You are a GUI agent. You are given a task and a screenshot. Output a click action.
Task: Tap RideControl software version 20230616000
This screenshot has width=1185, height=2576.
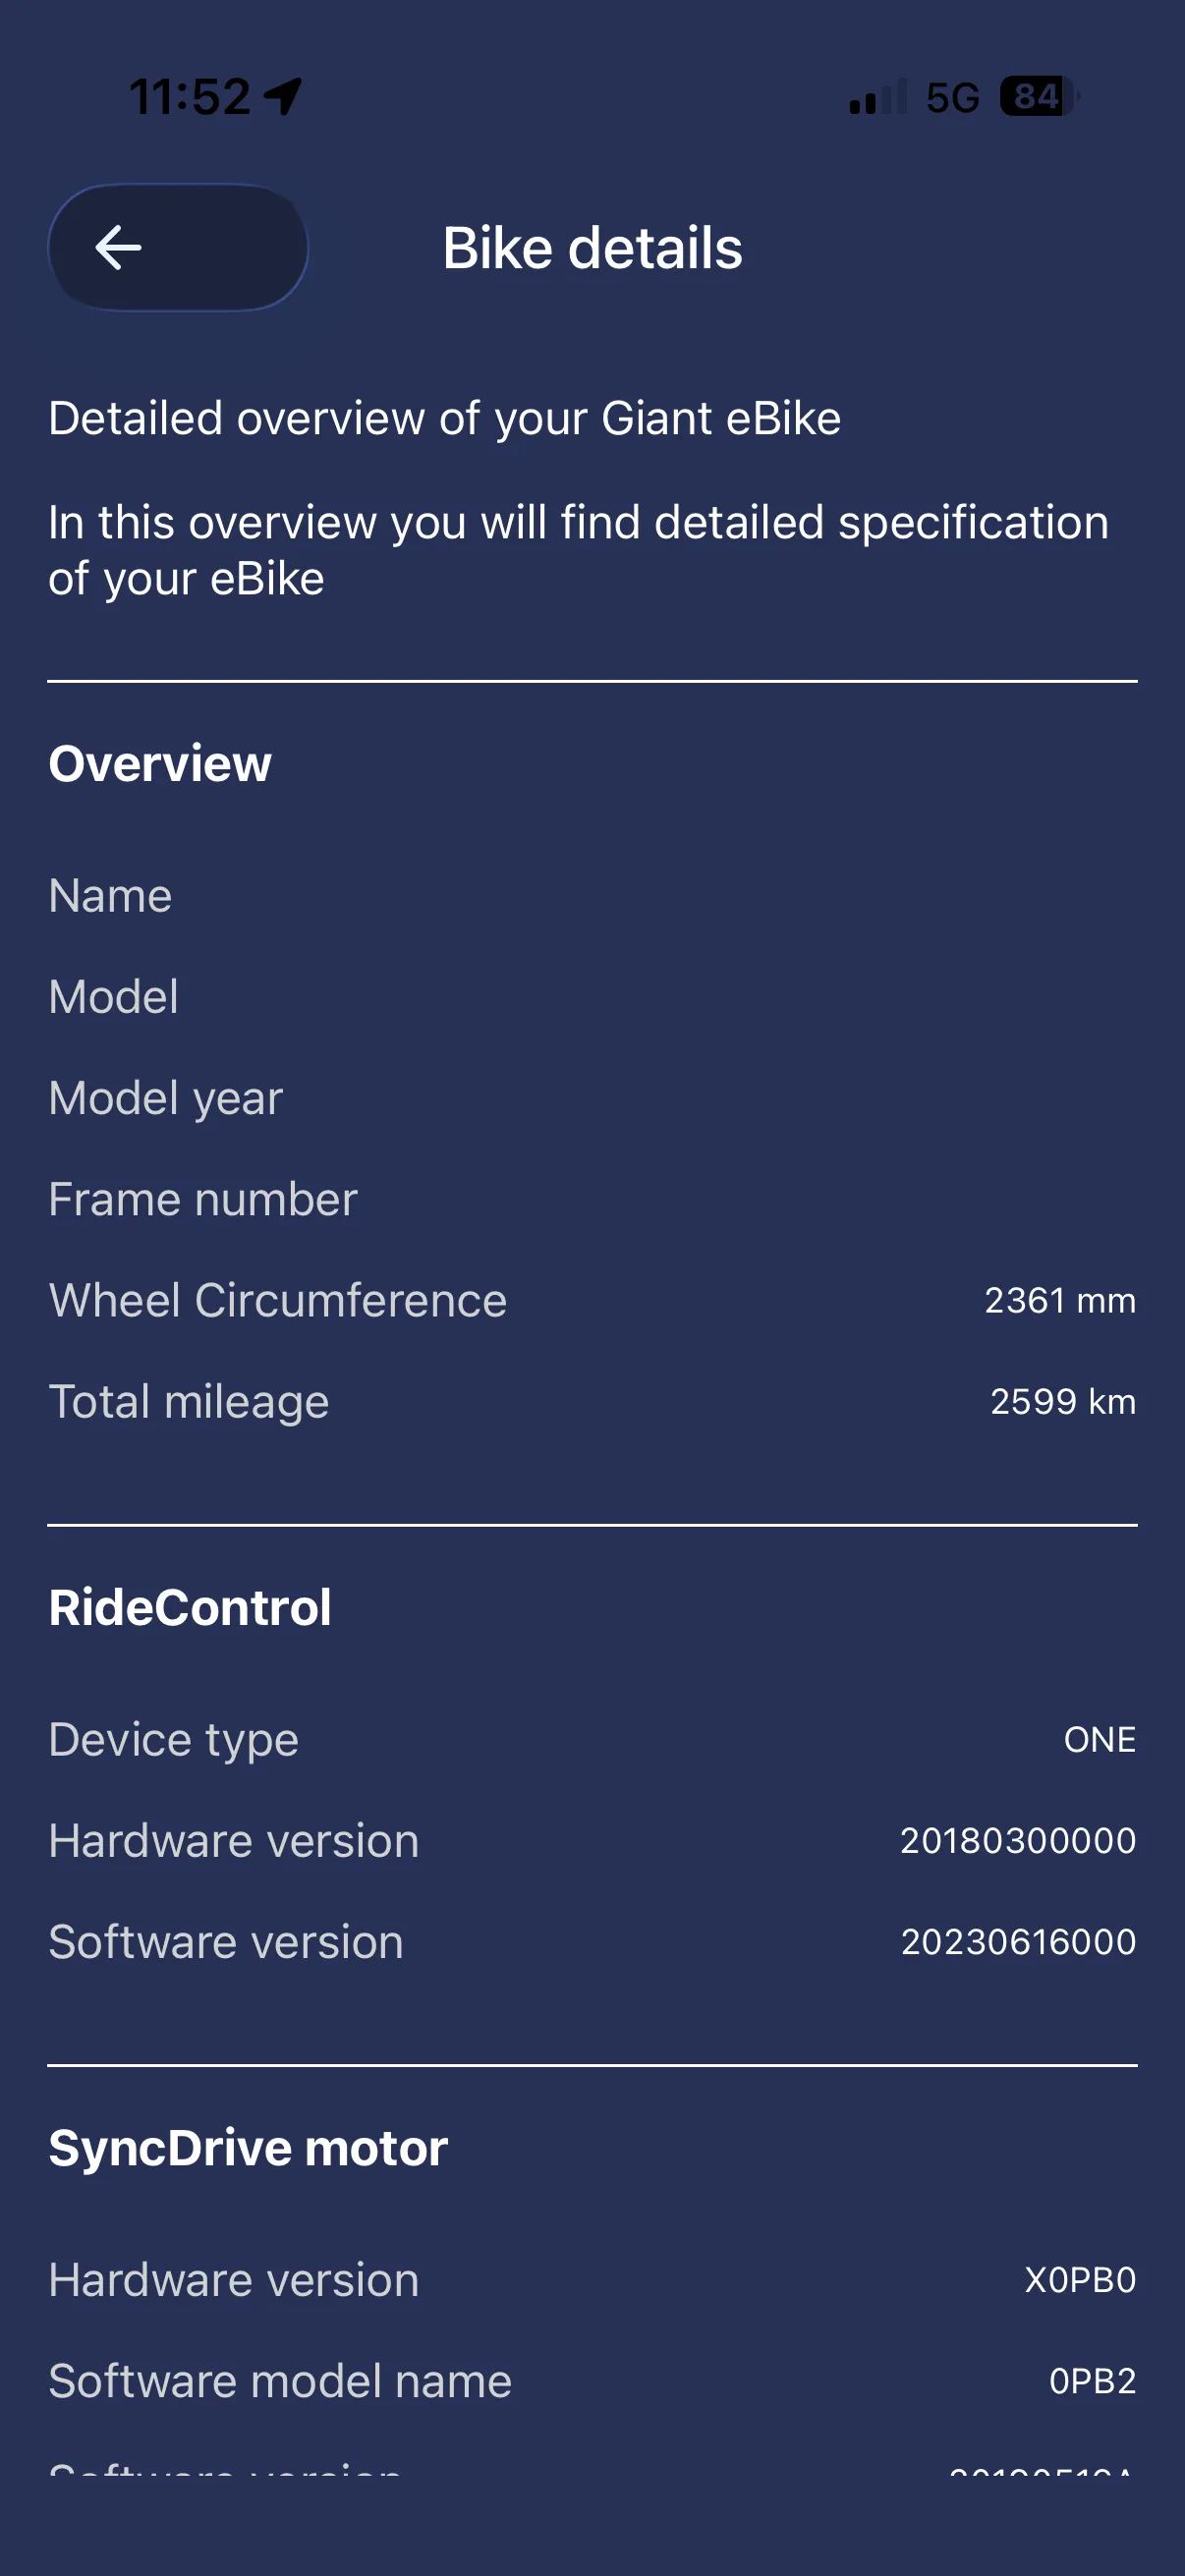pos(1018,1941)
